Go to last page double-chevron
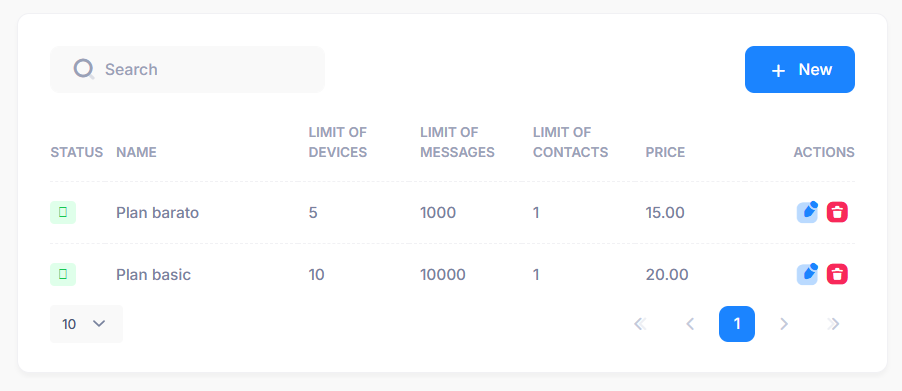Image resolution: width=902 pixels, height=391 pixels. pos(834,324)
